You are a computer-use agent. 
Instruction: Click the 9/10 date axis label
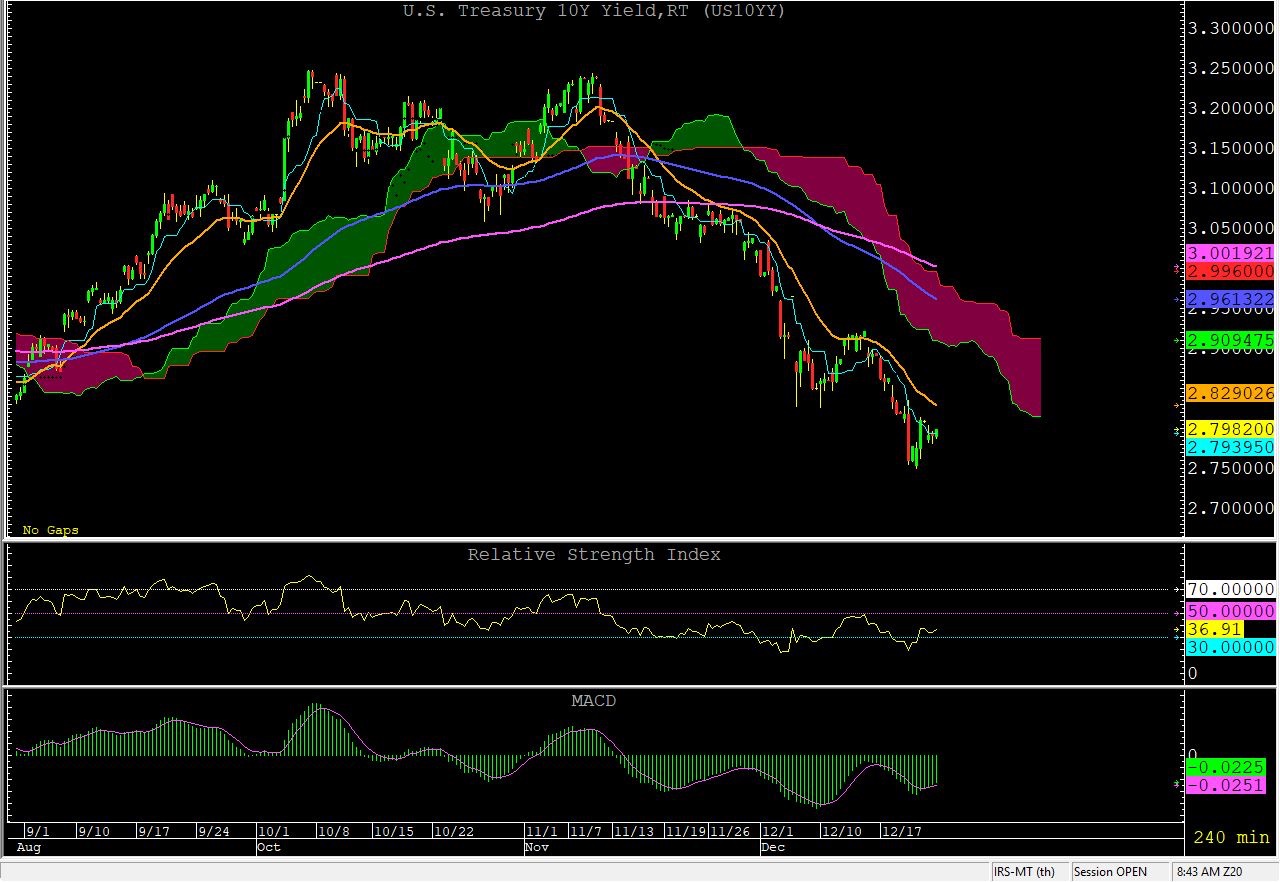pyautogui.click(x=92, y=832)
